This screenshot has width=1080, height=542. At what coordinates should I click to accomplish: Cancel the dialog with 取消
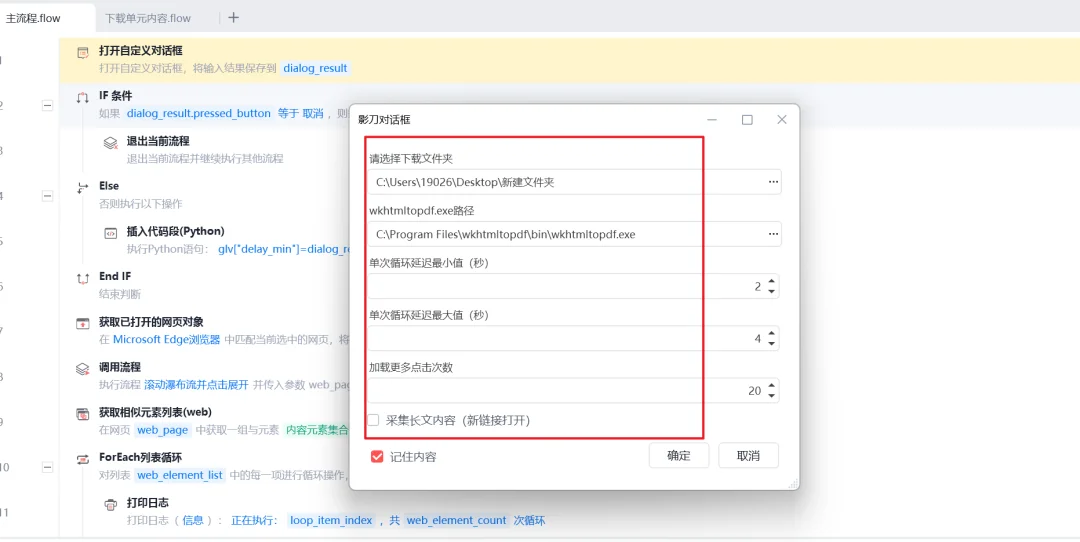click(748, 455)
